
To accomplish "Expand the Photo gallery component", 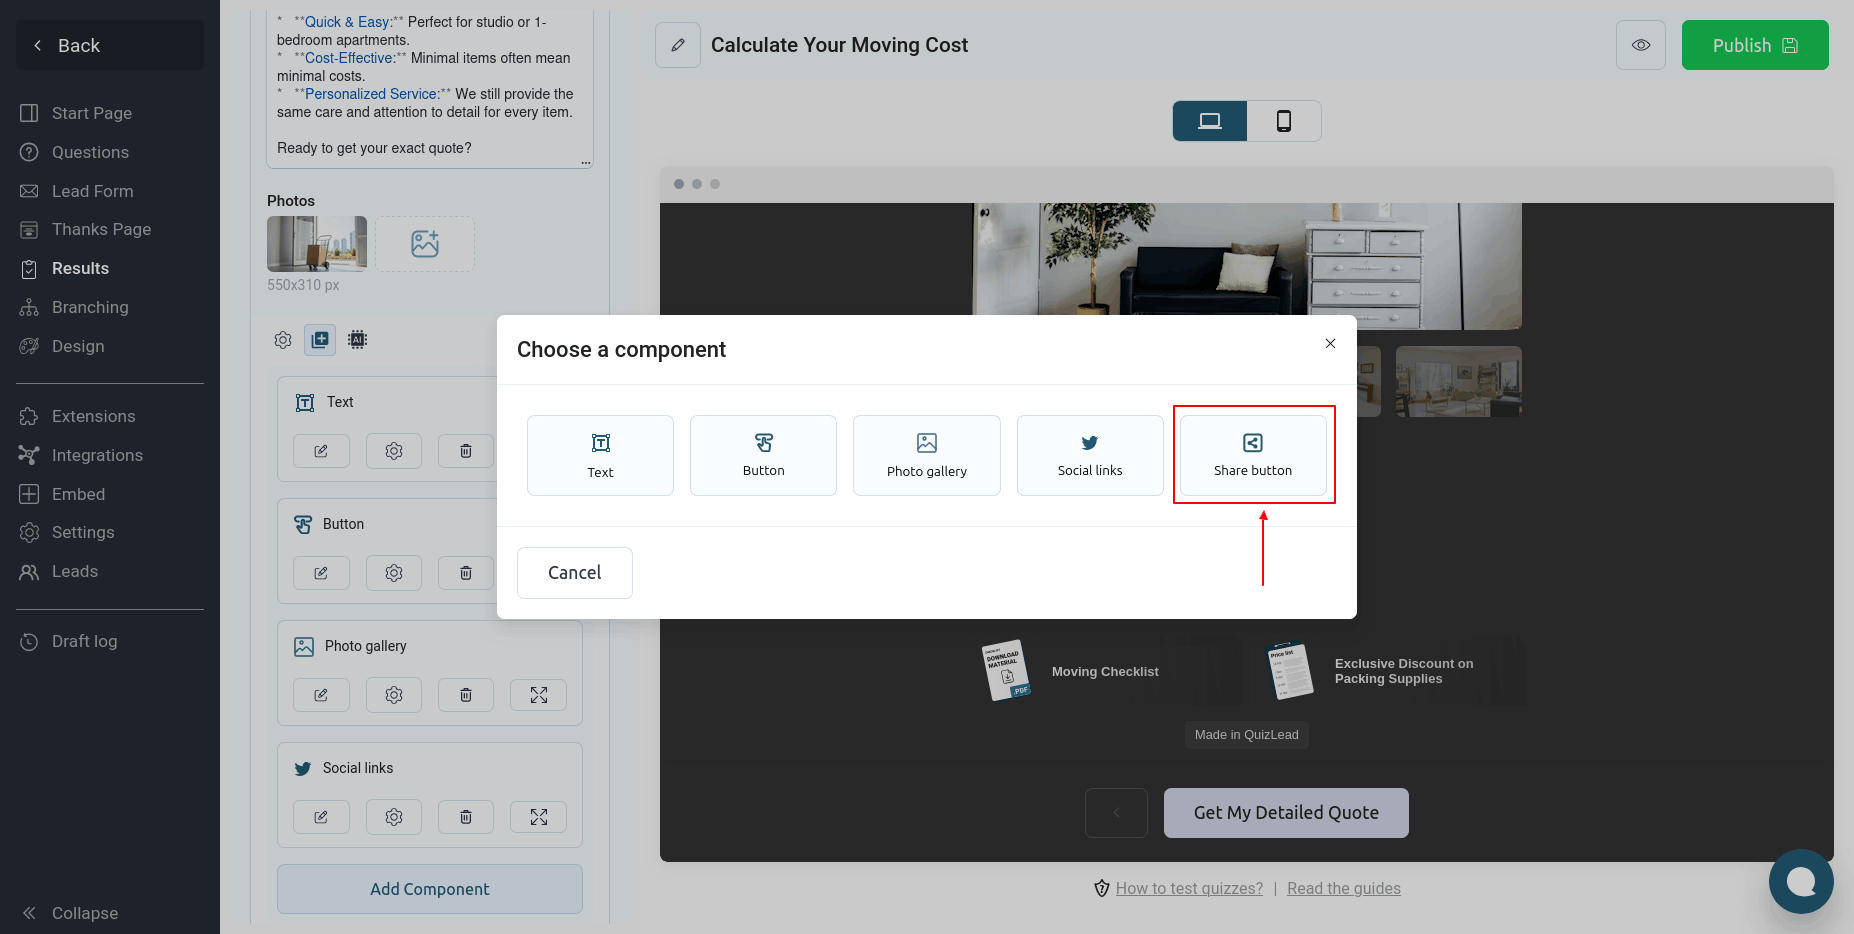I will click(x=538, y=695).
